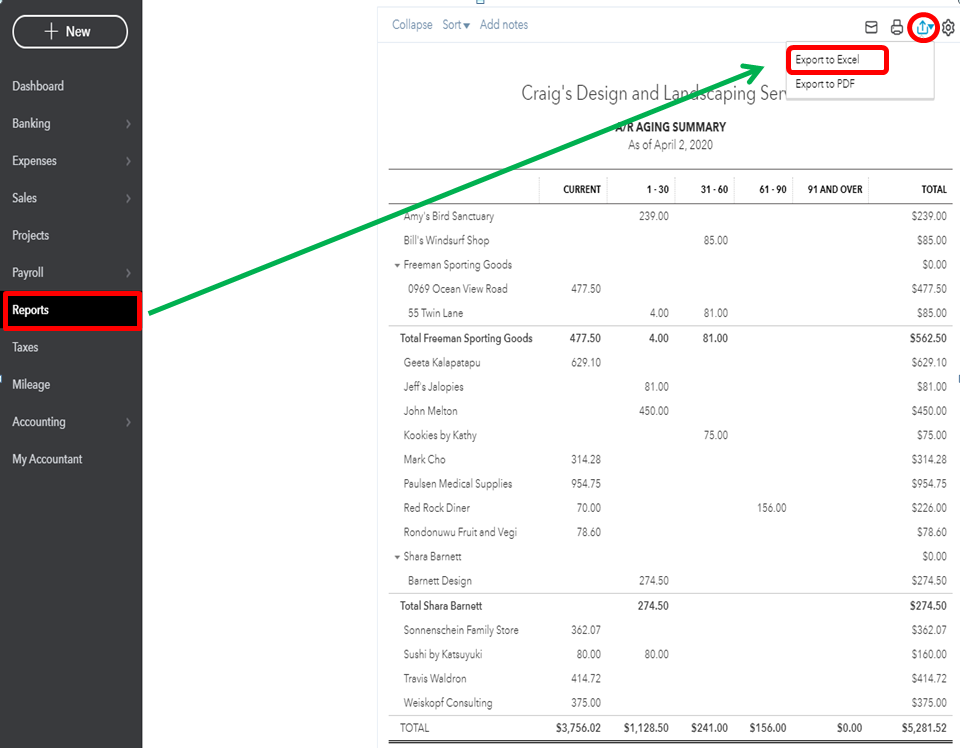Click the 61 - 90 column header
The image size is (960, 748).
coord(773,190)
